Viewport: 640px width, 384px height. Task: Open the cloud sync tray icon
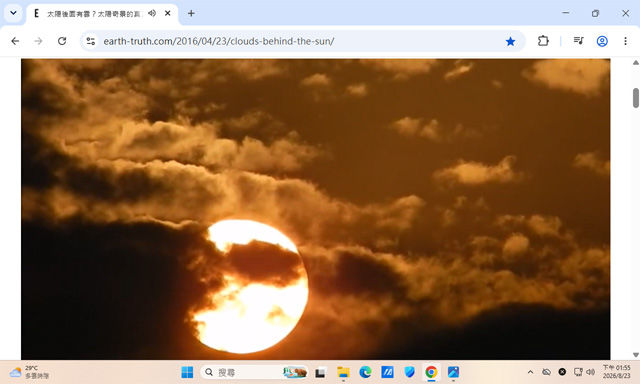[x=546, y=372]
